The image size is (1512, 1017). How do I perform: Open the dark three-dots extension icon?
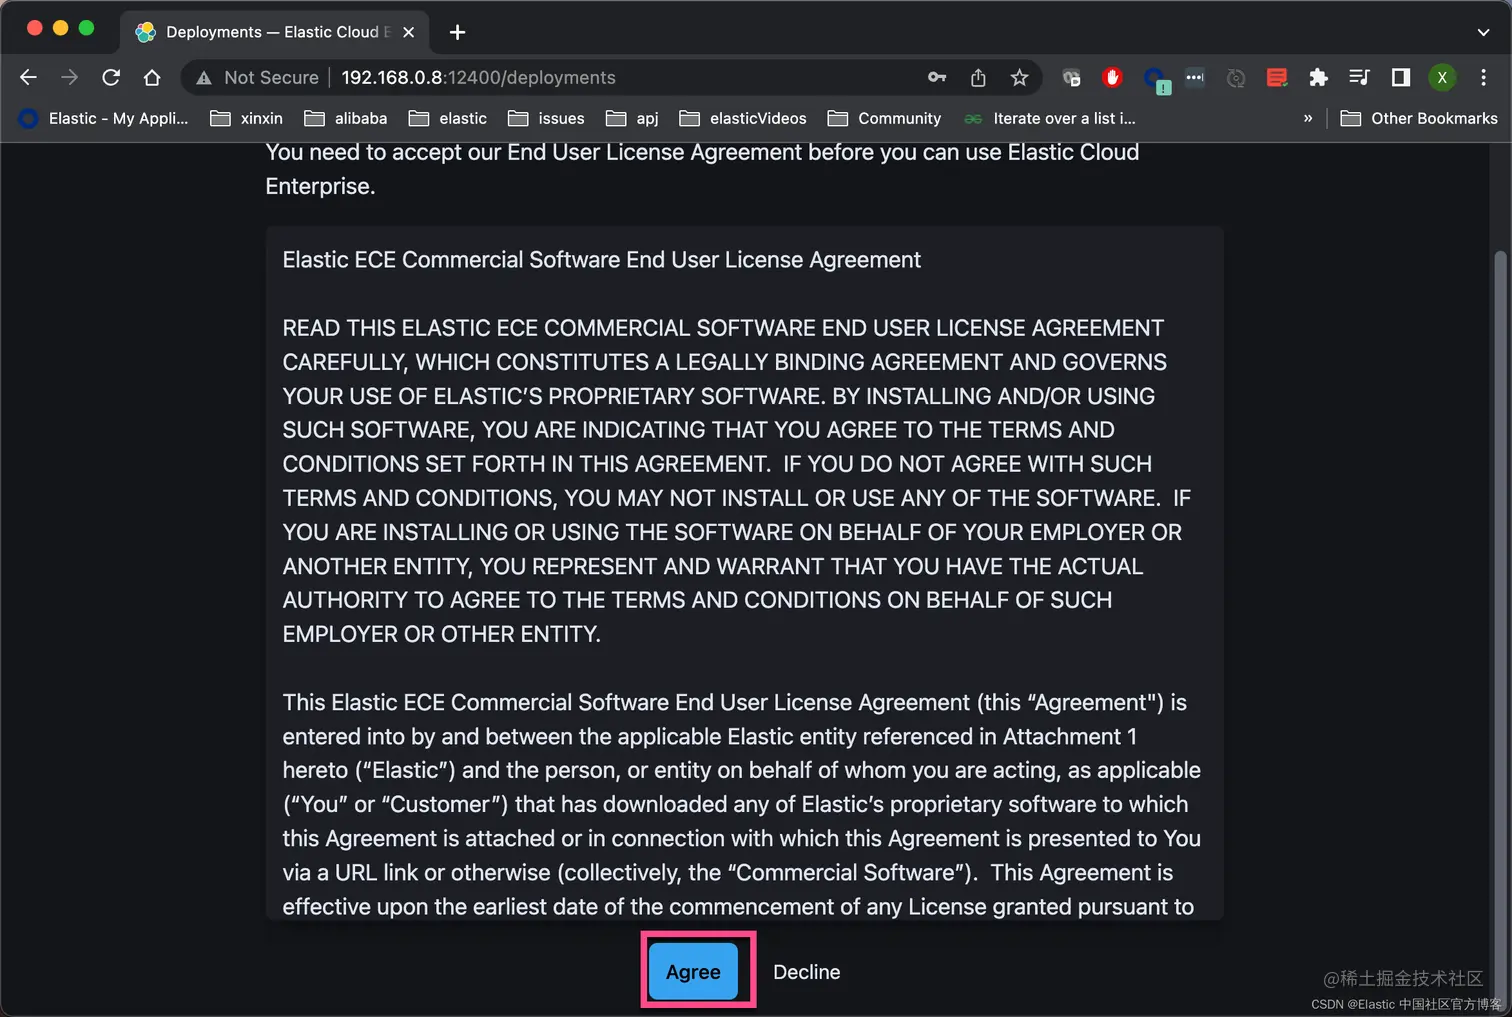pos(1195,77)
